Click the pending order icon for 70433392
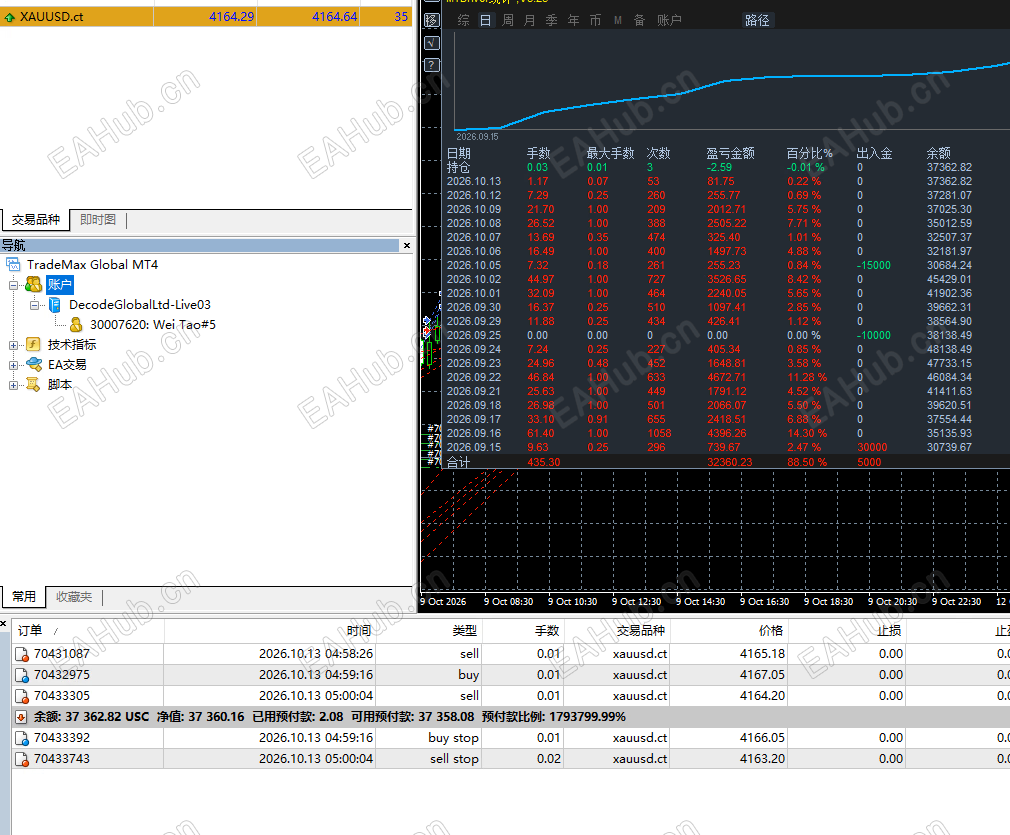 coord(22,738)
